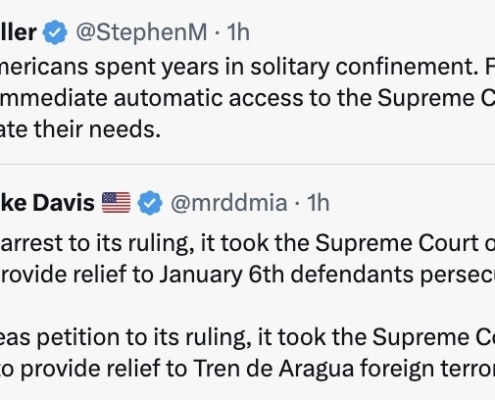Open the @StephenM profile handle
This screenshot has width=495, height=400.
coord(142,33)
